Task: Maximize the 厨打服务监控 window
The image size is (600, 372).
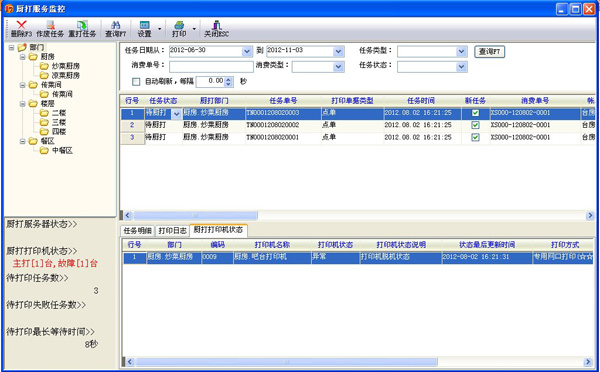Action: click(x=575, y=9)
